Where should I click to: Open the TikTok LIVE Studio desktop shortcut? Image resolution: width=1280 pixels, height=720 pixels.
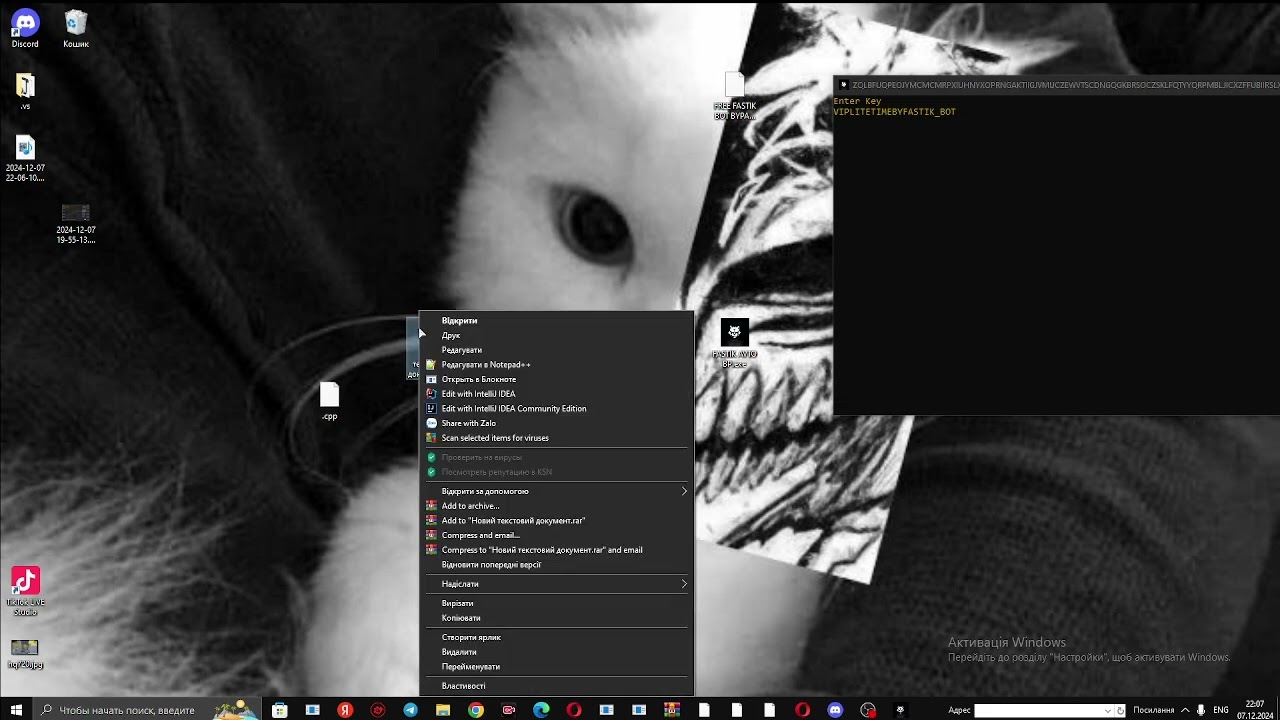click(x=25, y=592)
